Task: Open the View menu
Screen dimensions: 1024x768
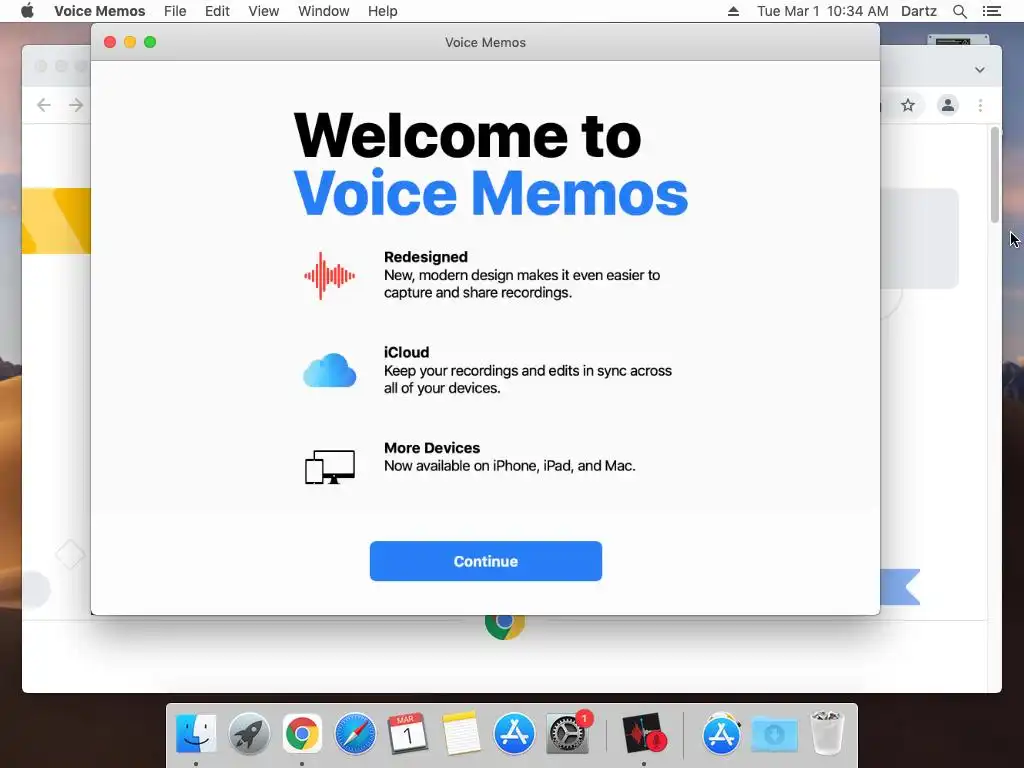Action: click(x=263, y=11)
